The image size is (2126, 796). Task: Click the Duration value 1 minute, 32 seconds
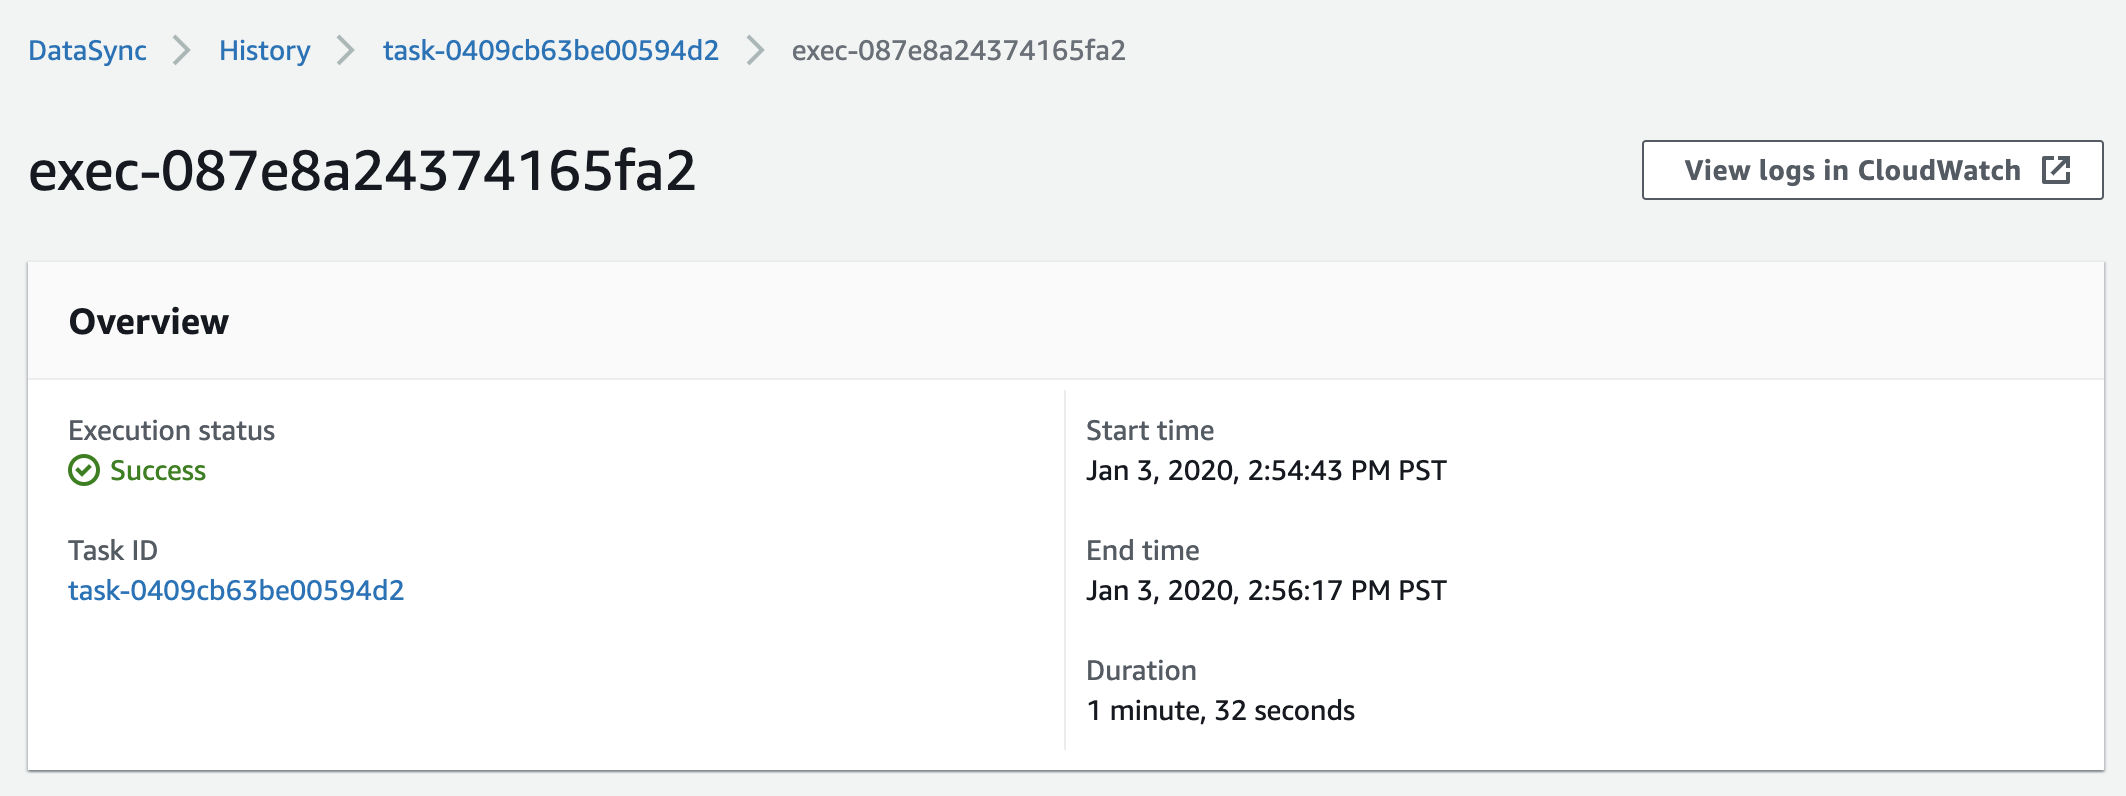(1220, 710)
